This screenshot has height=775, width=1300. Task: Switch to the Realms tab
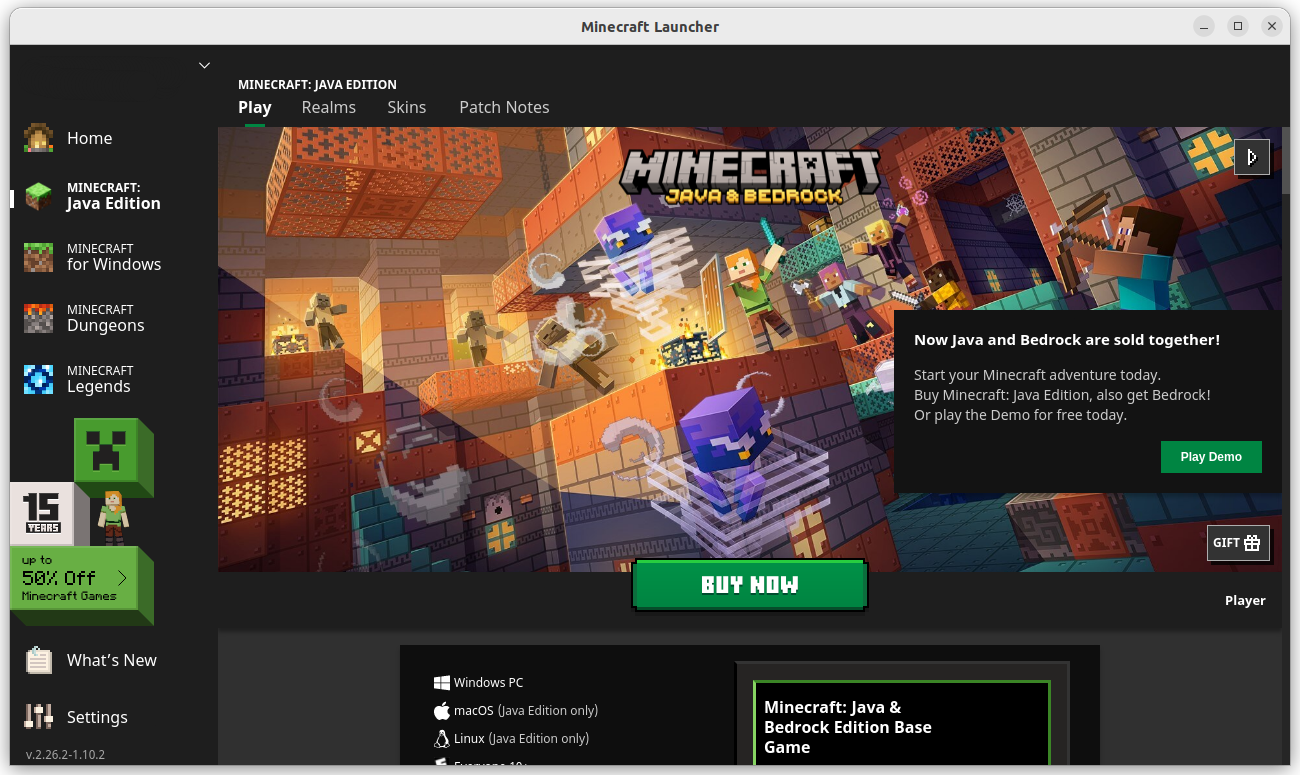tap(329, 107)
